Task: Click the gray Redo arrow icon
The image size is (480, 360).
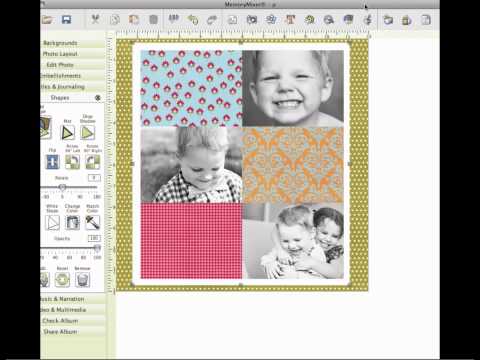Action: click(212, 20)
